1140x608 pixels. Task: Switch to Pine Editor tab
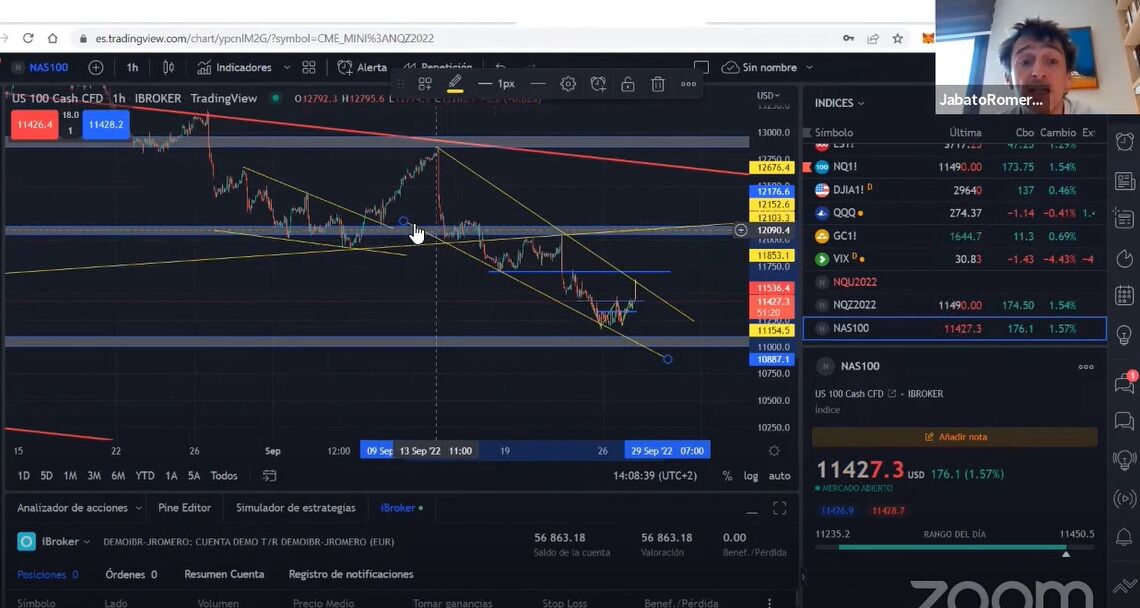(x=185, y=508)
